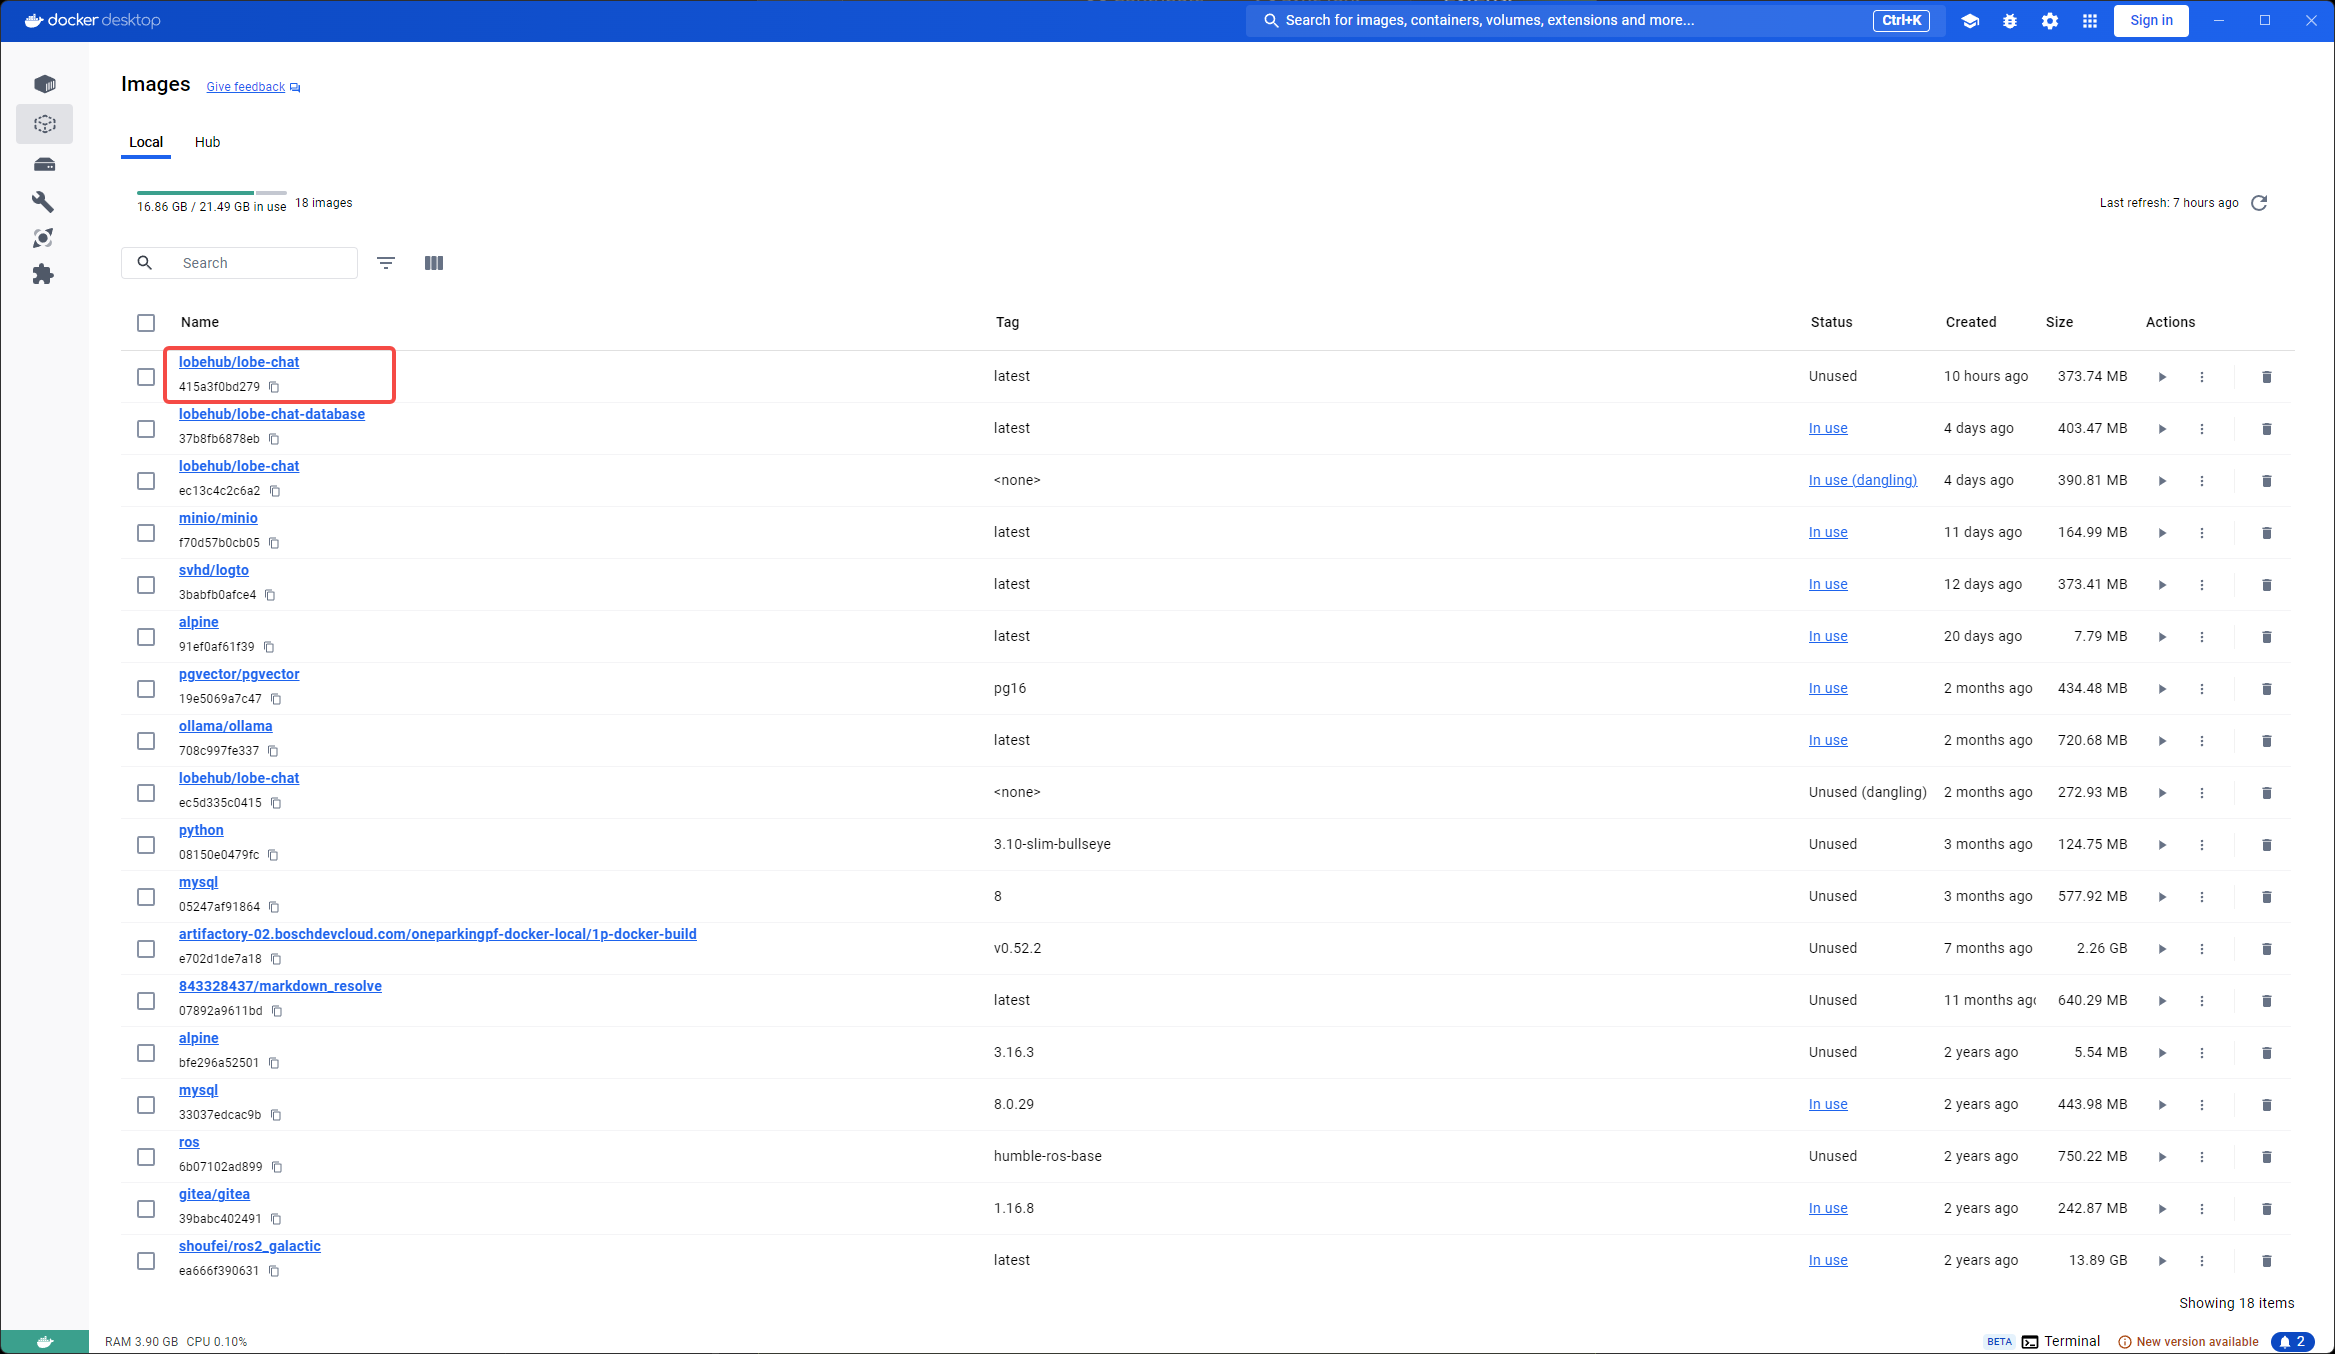Click the refresh images icon
Screen dimensions: 2335x1354
click(2259, 203)
